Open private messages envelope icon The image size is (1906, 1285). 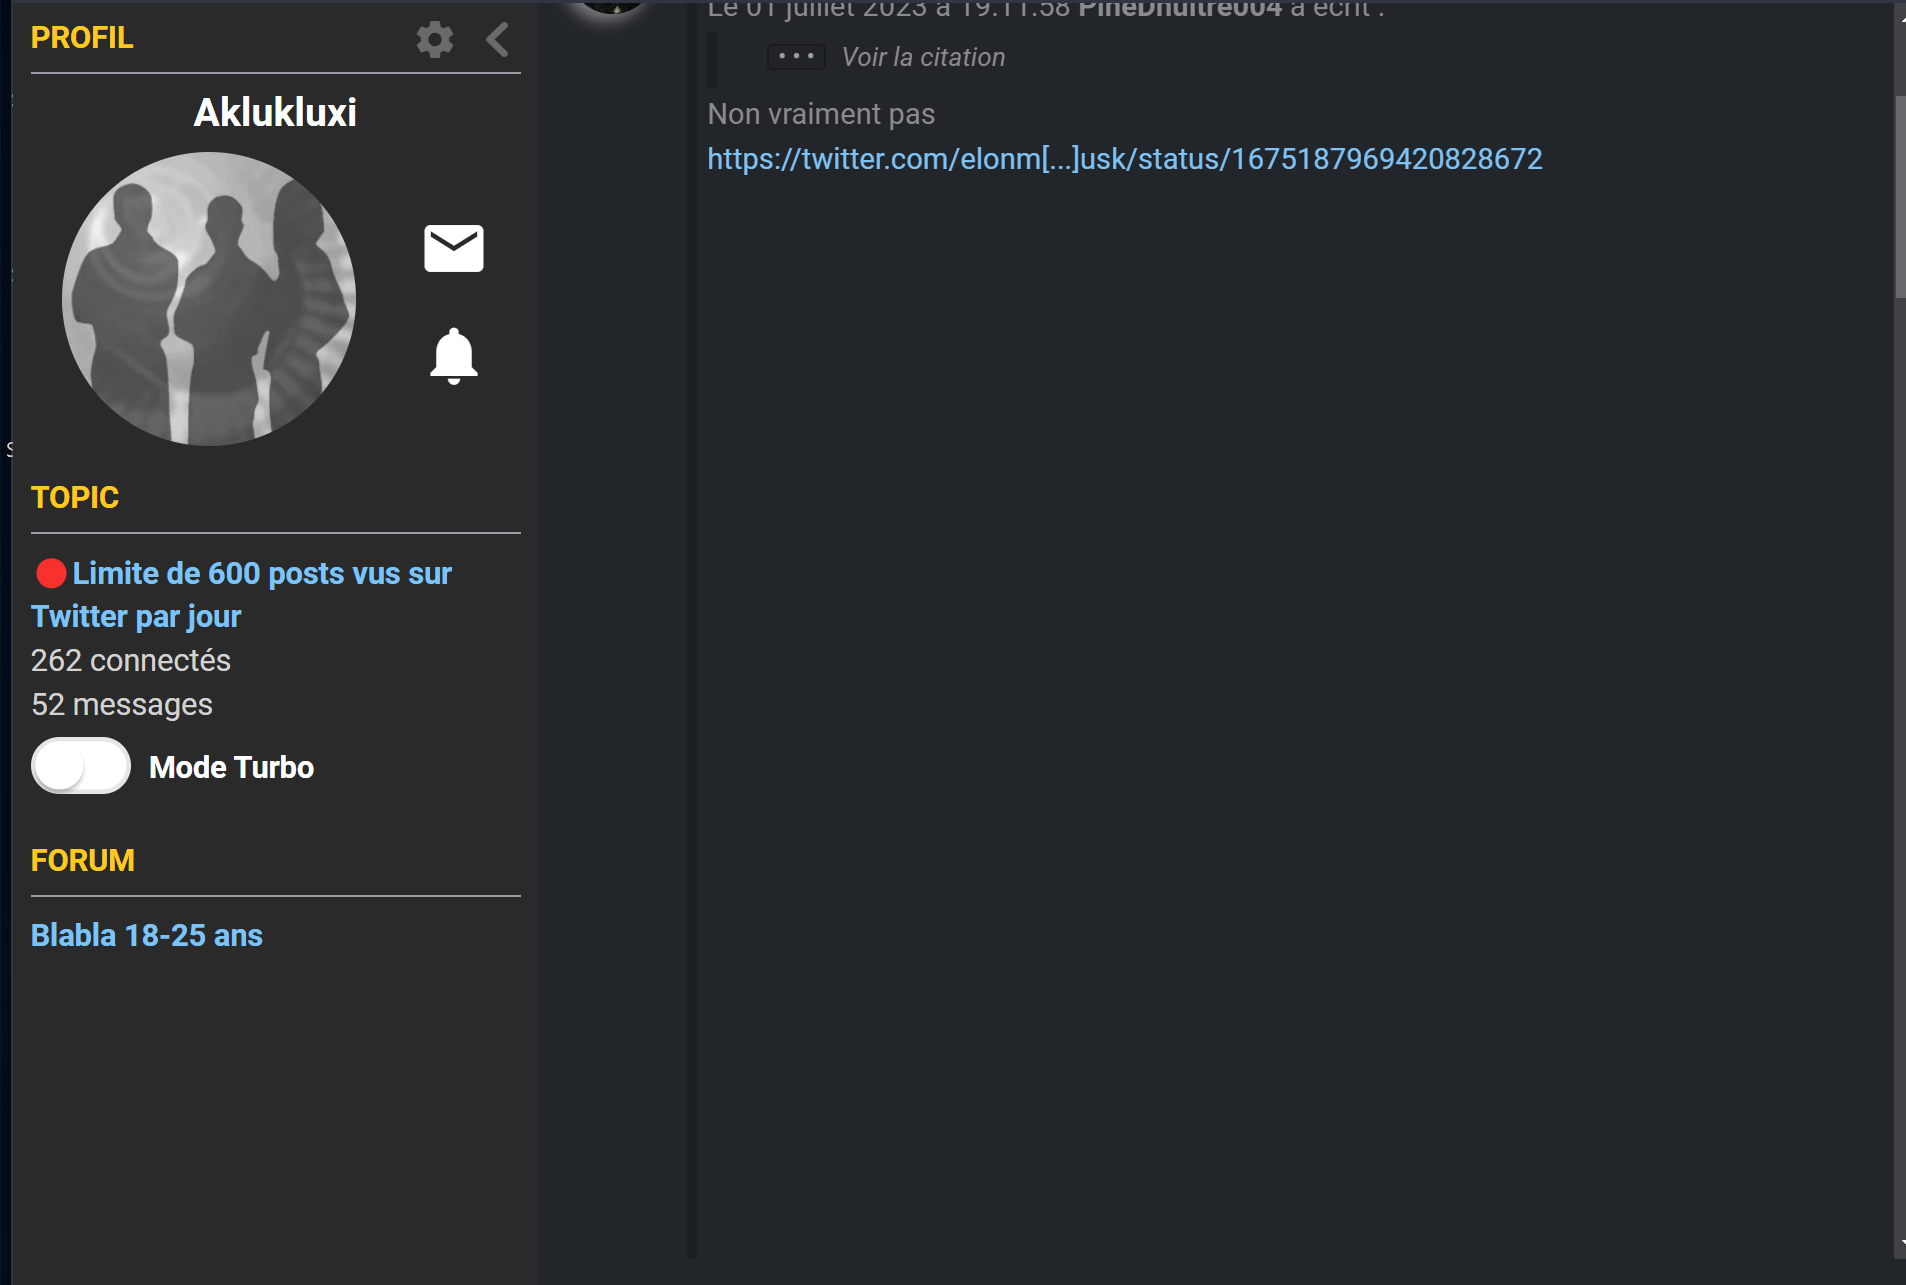[454, 248]
